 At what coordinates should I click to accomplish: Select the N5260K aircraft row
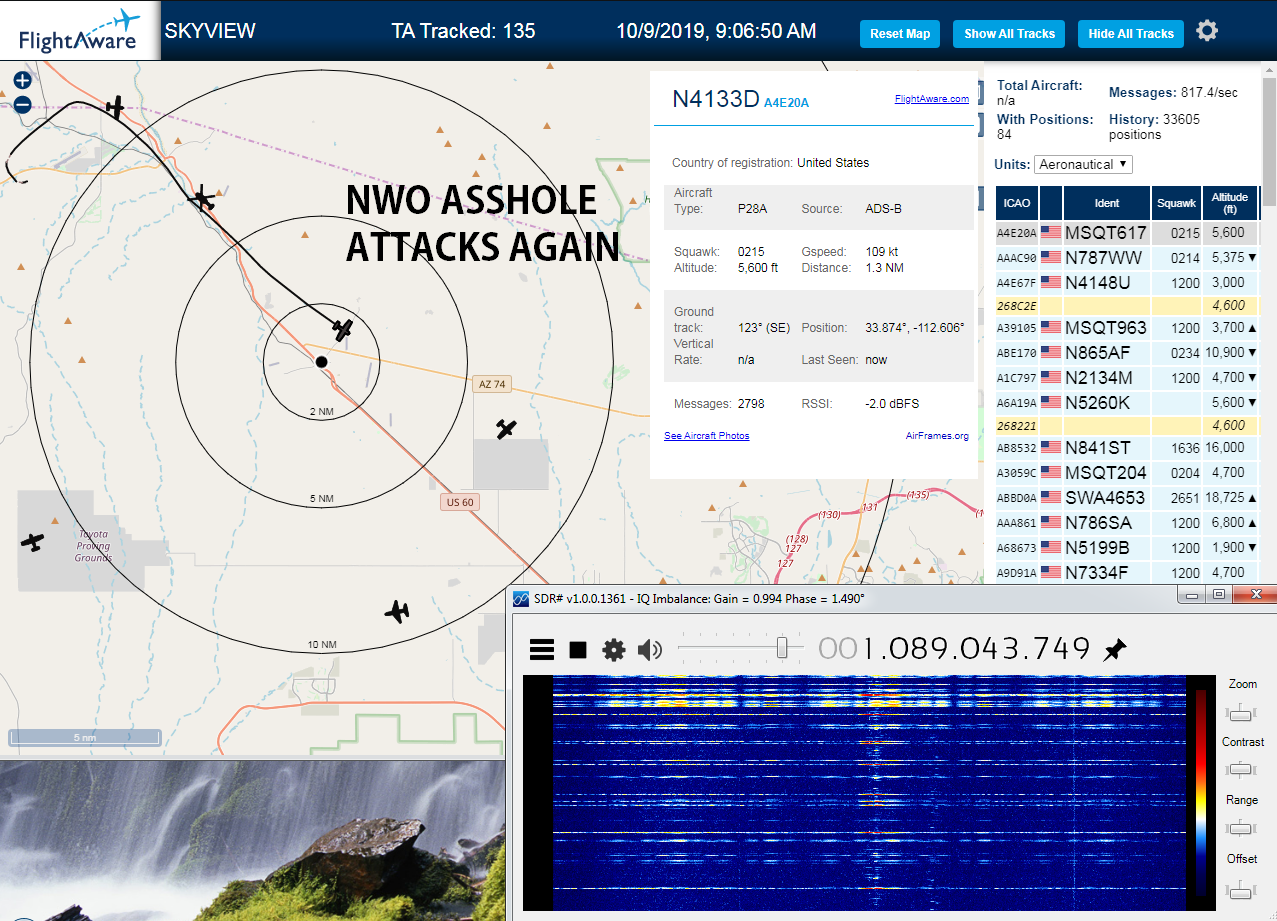pyautogui.click(x=1127, y=403)
